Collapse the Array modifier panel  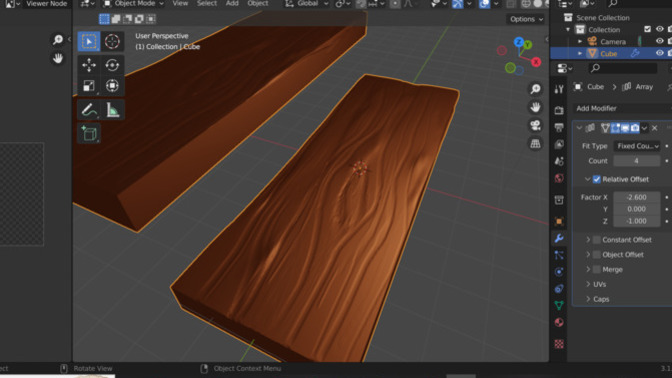[579, 128]
